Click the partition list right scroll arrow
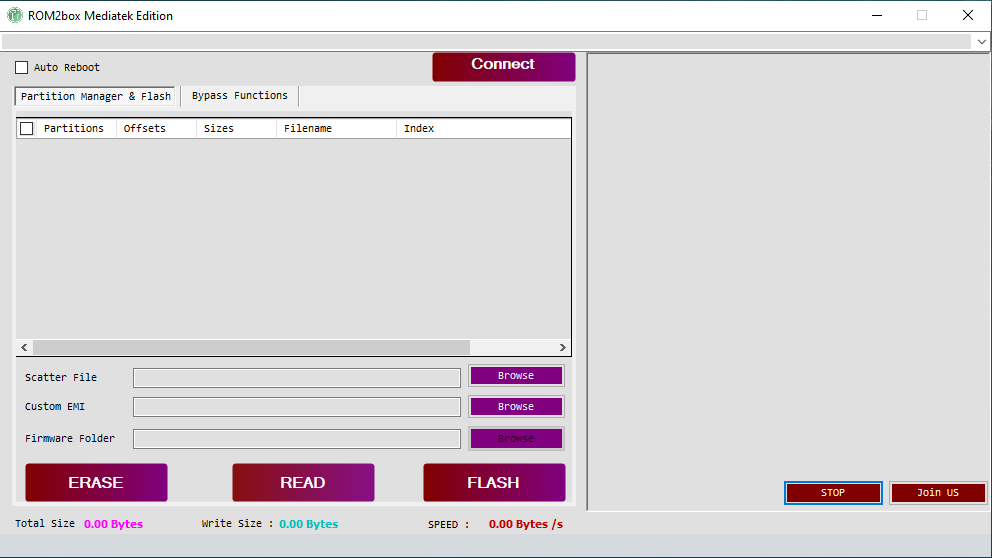The image size is (992, 558). pyautogui.click(x=562, y=347)
